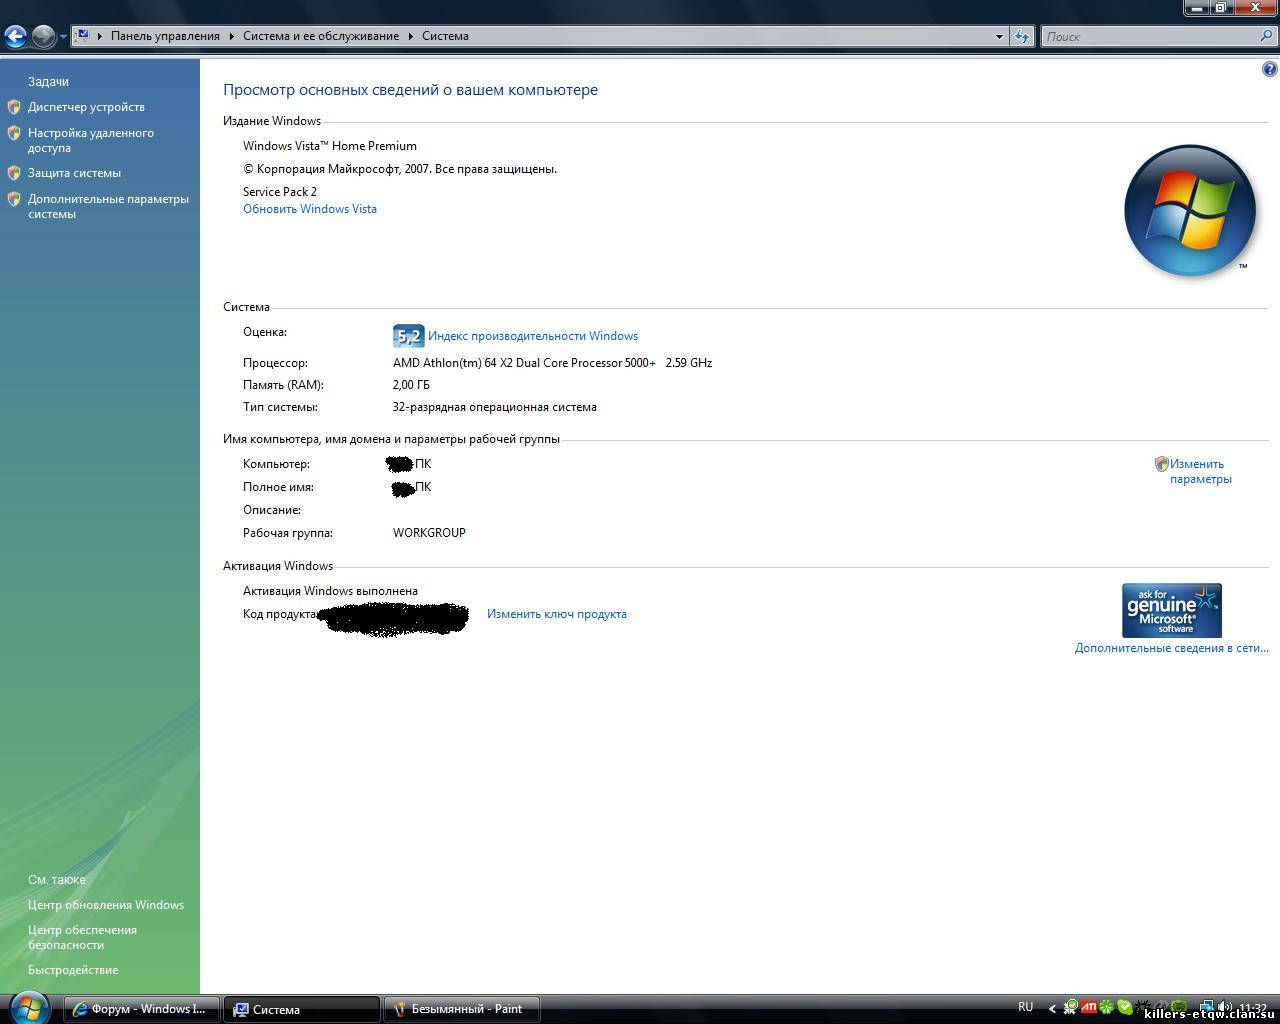1280x1024 pixels.
Task: Open Дополнительные параметры системы link
Action: coord(108,206)
